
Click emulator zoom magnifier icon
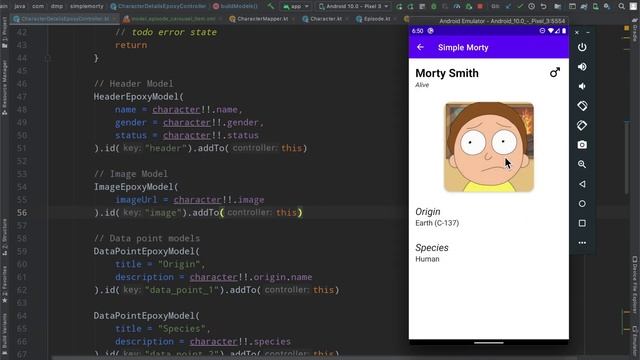tap(582, 164)
